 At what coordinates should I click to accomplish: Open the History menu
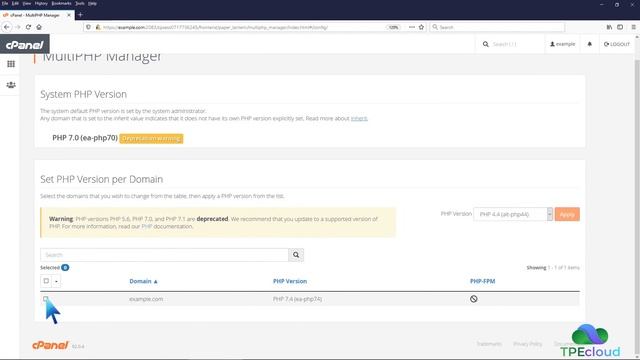pos(41,3)
